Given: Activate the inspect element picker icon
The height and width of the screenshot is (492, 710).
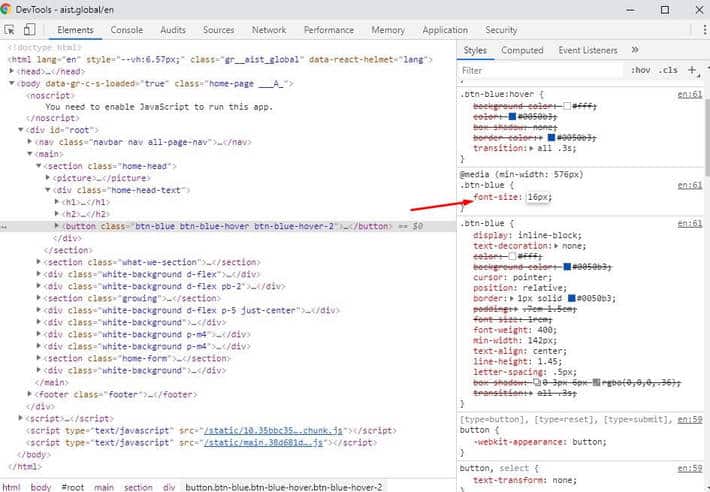Looking at the screenshot, I should (x=9, y=30).
